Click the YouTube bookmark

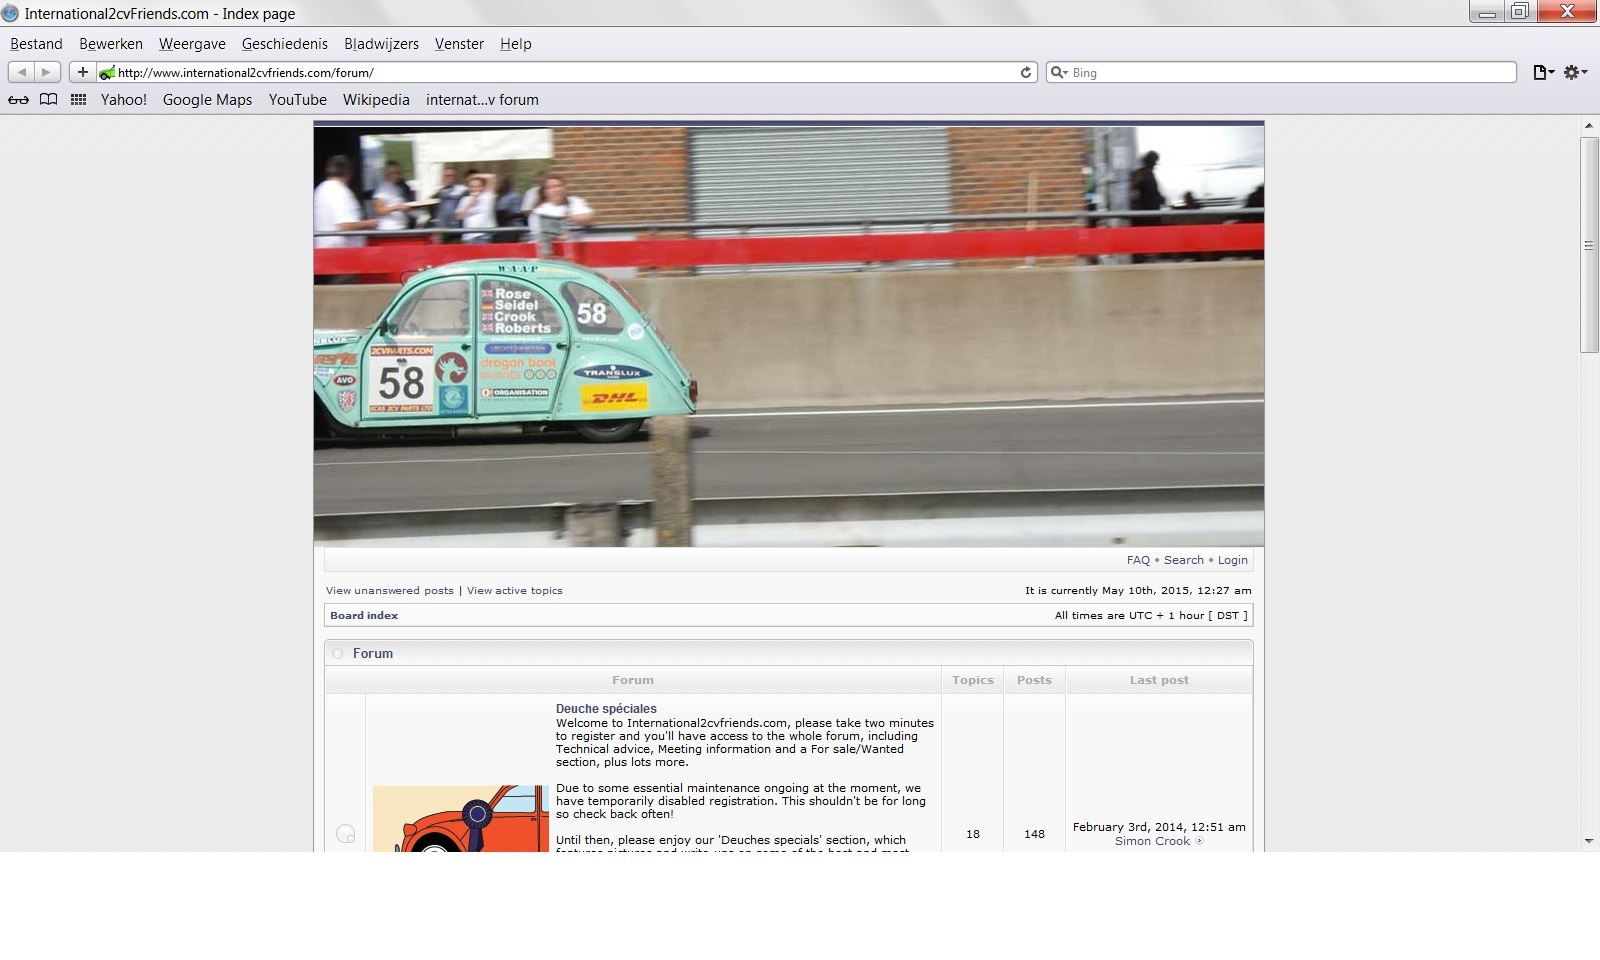tap(297, 100)
